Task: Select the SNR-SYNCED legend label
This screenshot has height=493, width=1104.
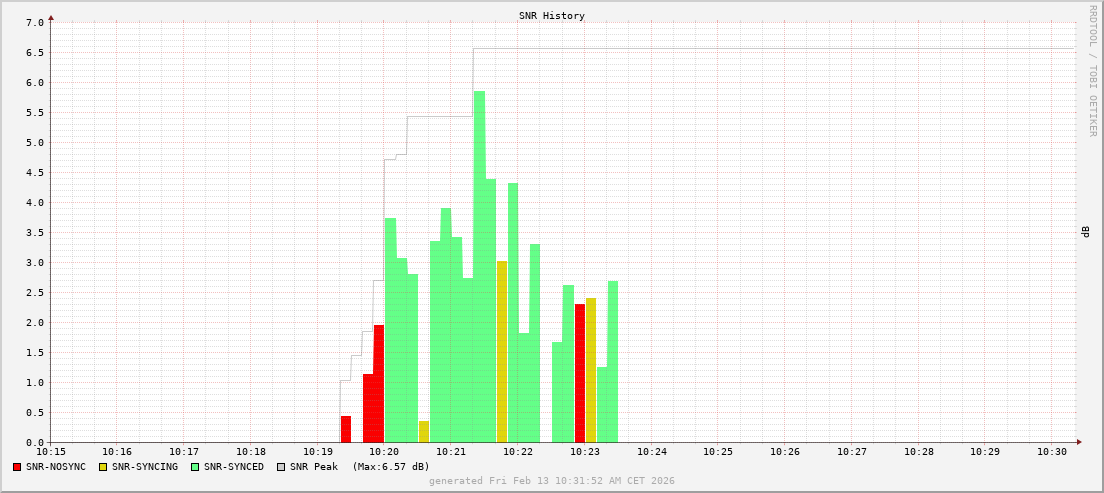Action: (x=233, y=467)
